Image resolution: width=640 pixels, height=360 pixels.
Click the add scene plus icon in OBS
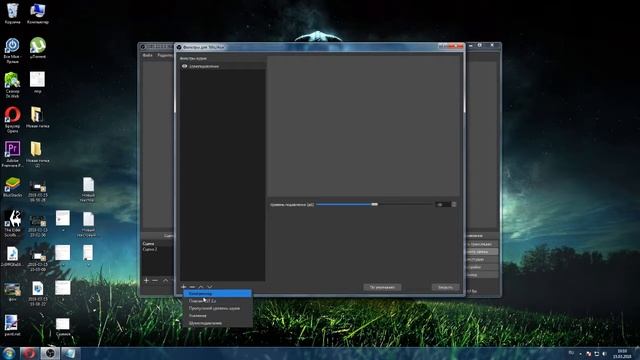(x=146, y=280)
